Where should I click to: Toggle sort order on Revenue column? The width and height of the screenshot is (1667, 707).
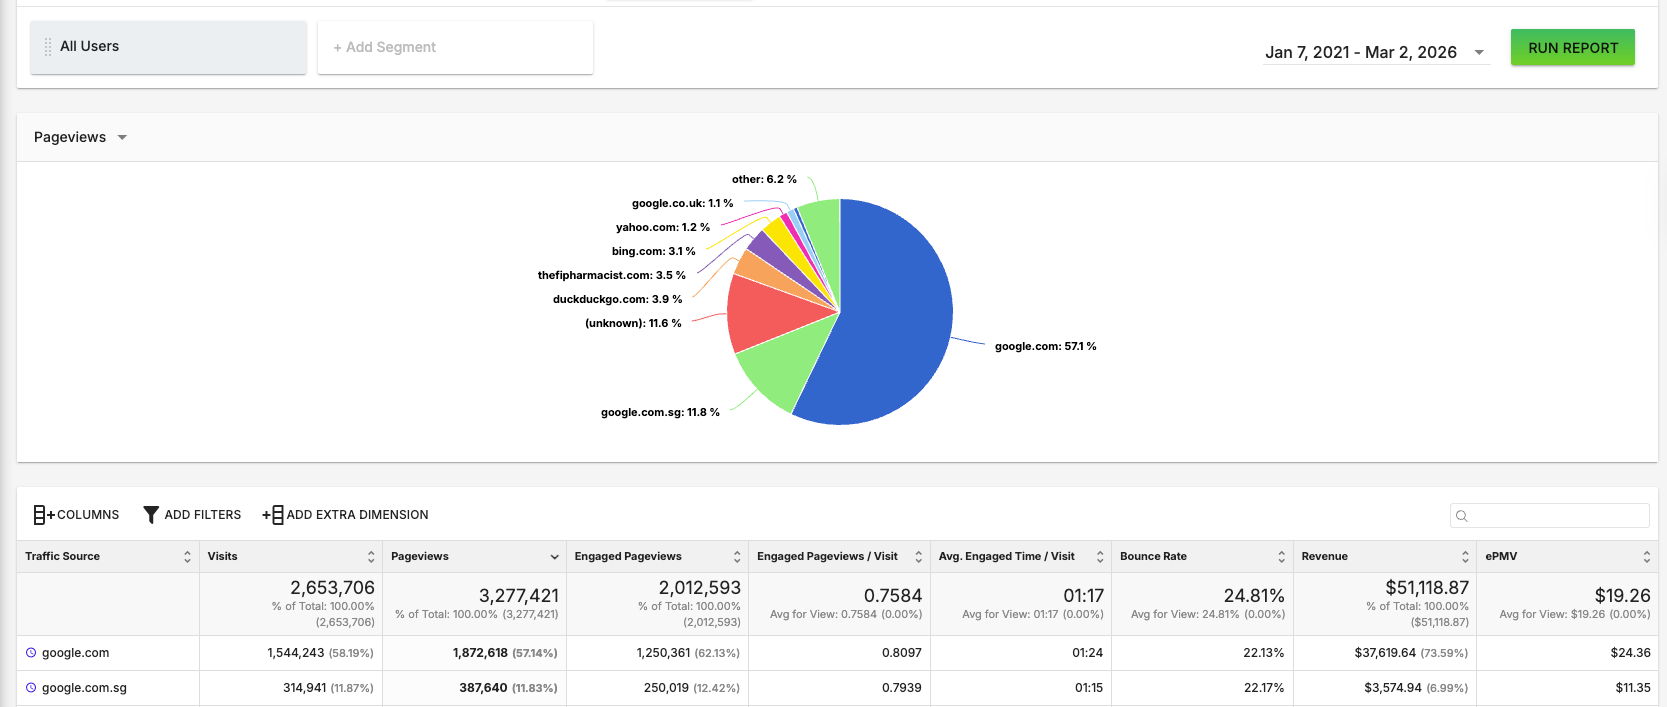pyautogui.click(x=1465, y=557)
